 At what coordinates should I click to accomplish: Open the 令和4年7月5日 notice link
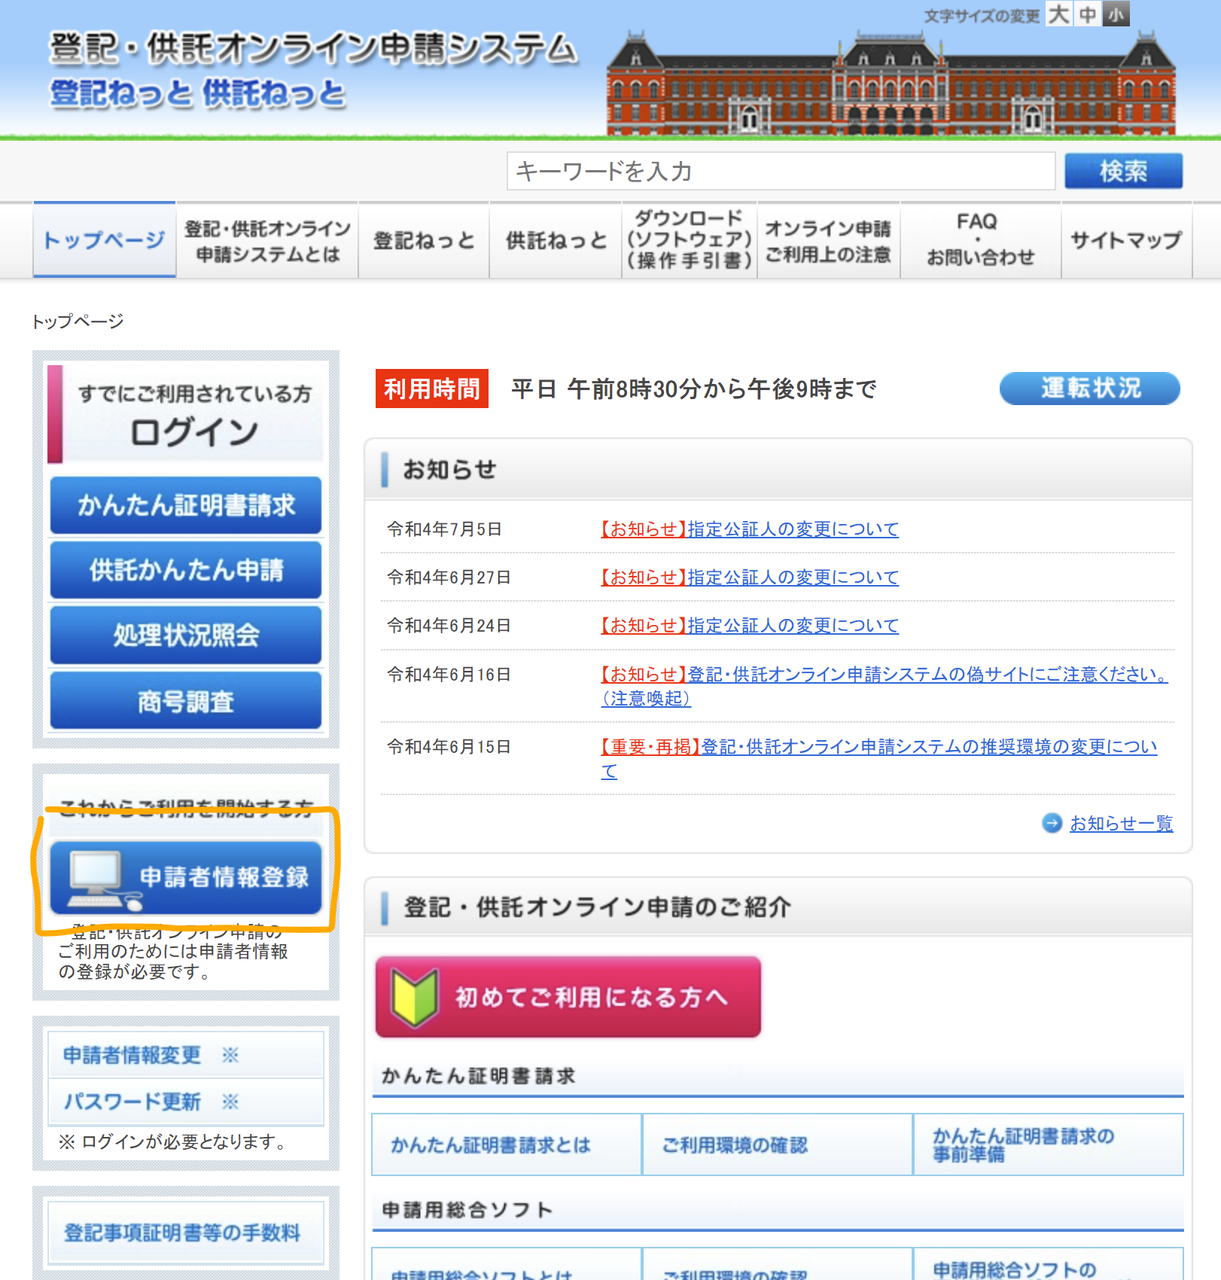(749, 529)
